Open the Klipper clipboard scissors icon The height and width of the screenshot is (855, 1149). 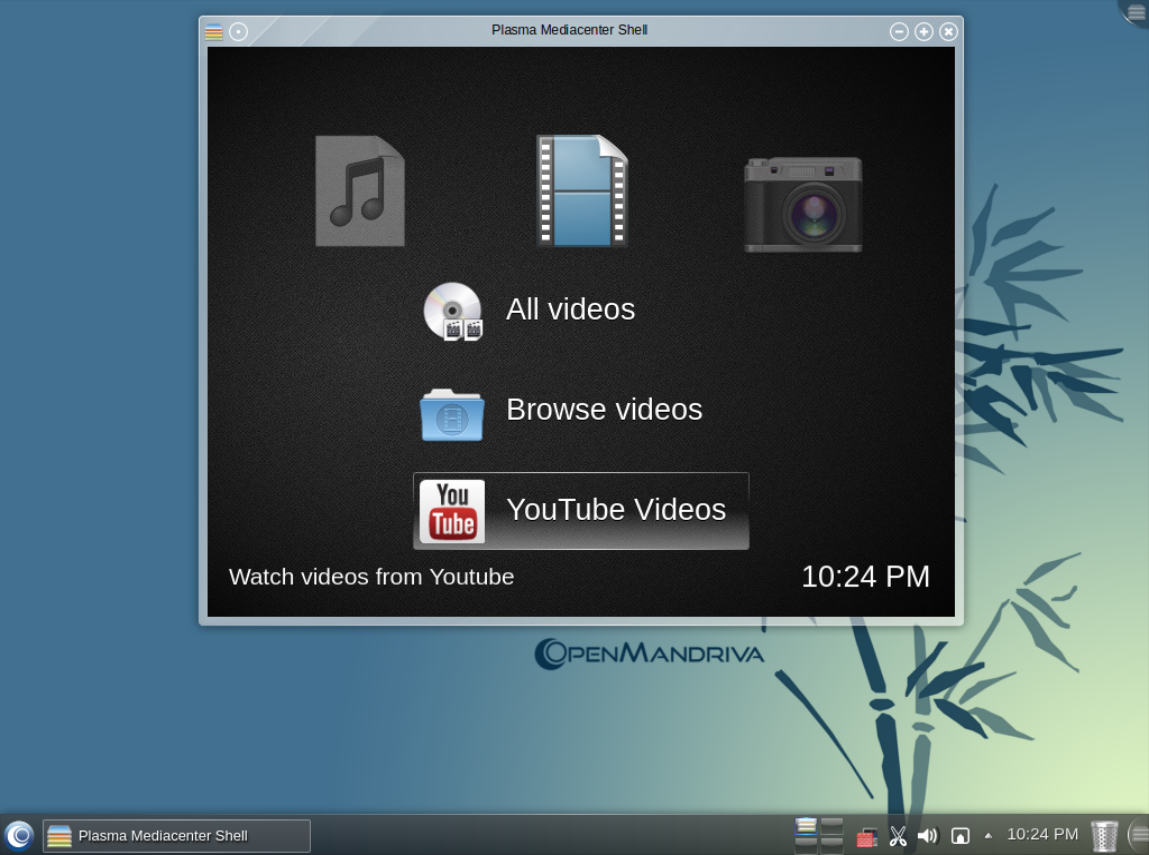(x=898, y=836)
